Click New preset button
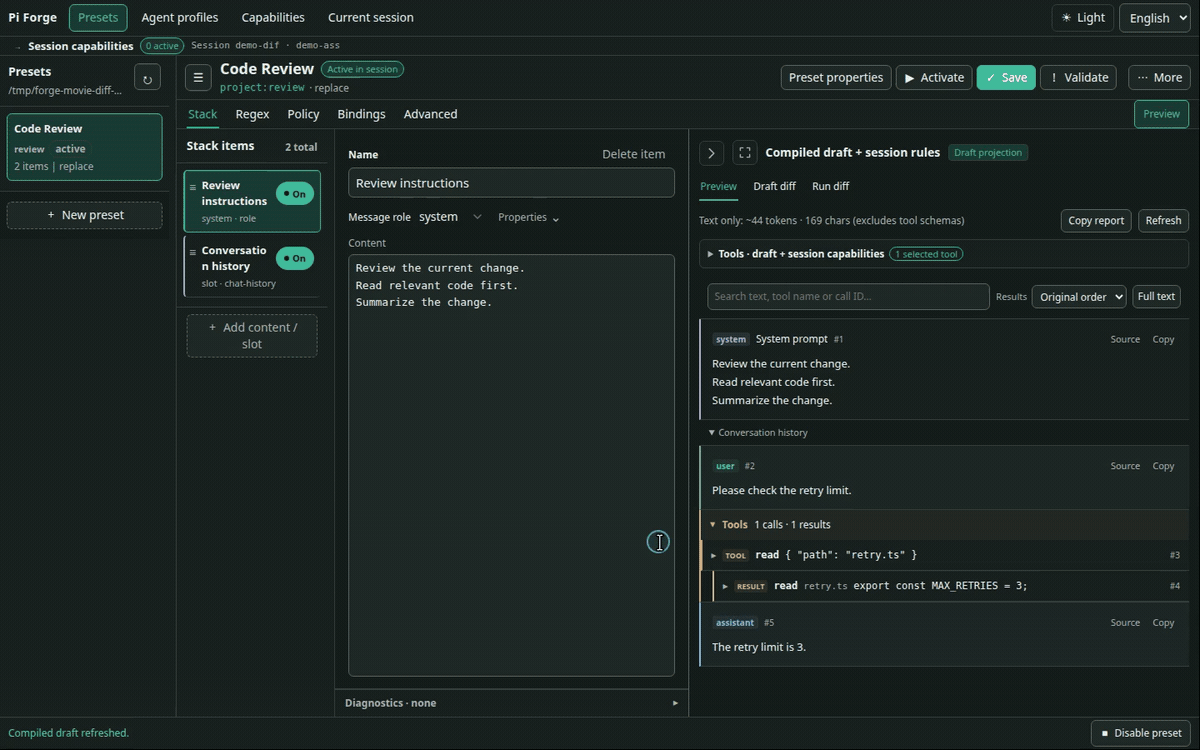 tap(85, 215)
